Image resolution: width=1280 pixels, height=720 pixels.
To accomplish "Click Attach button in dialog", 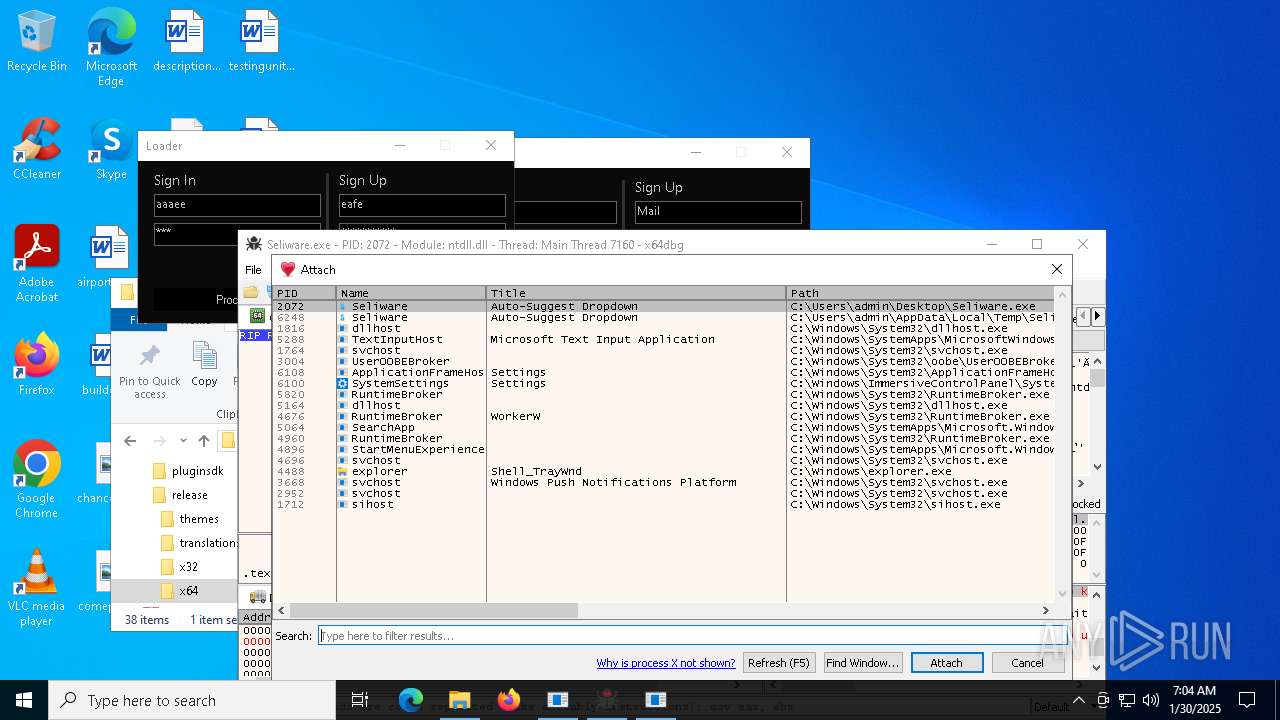I will click(946, 663).
